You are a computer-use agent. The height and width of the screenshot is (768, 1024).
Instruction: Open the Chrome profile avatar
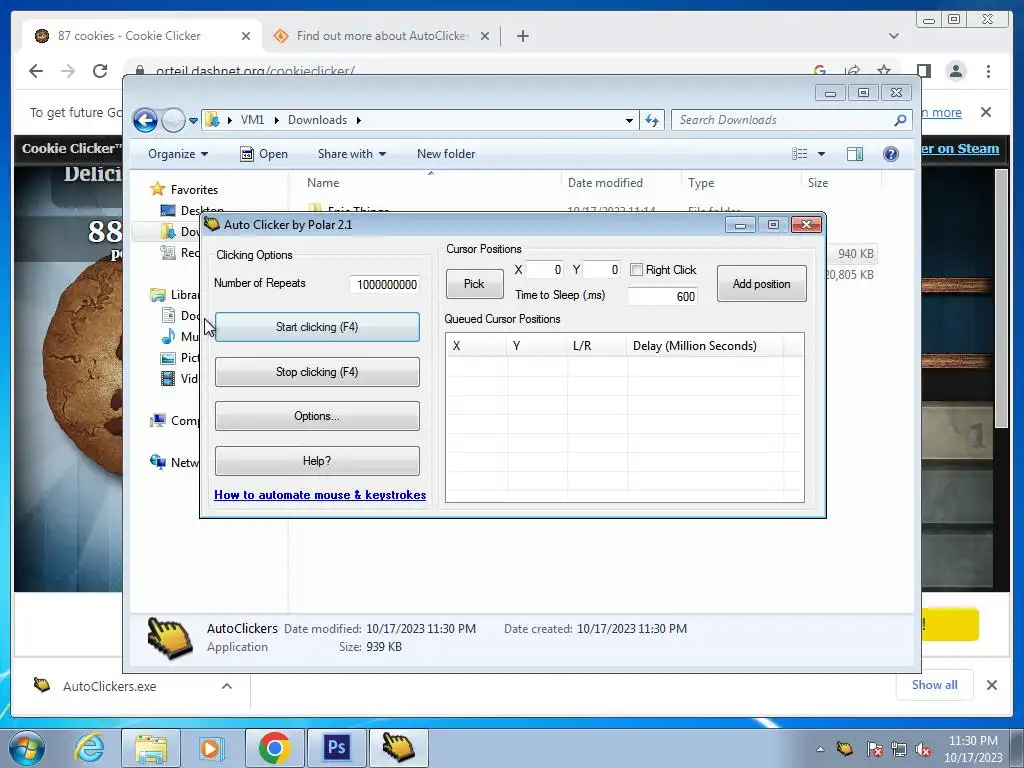(x=956, y=71)
